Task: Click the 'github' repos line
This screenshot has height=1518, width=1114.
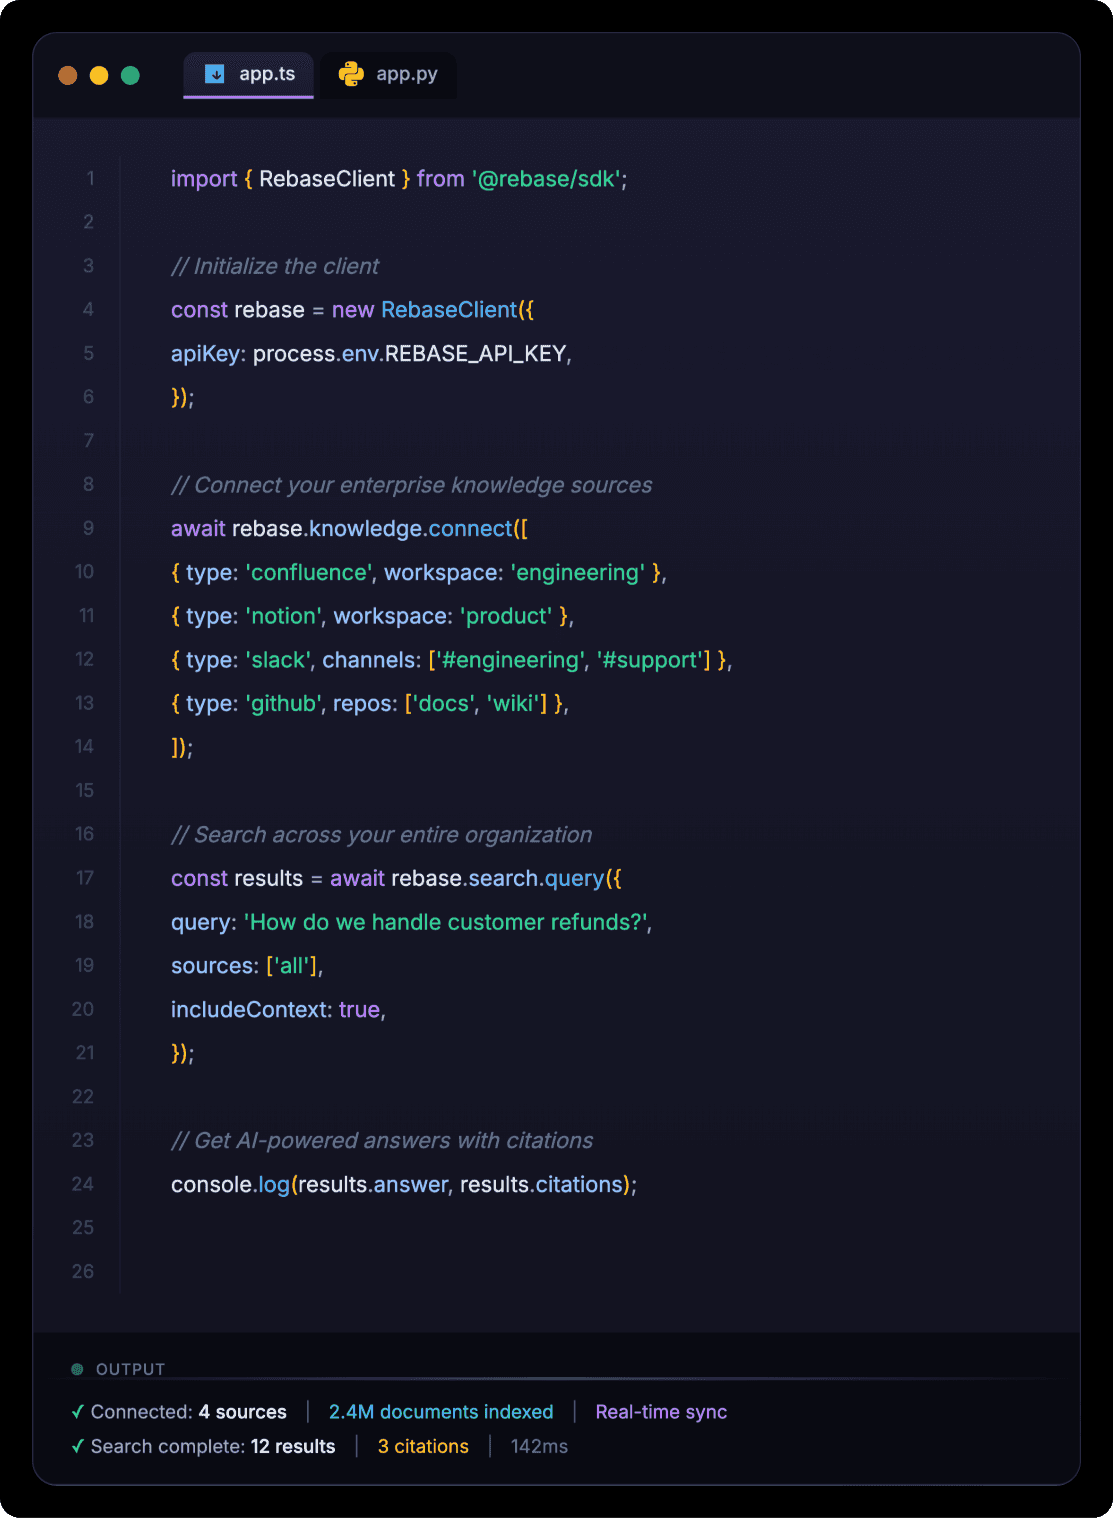Action: [370, 704]
